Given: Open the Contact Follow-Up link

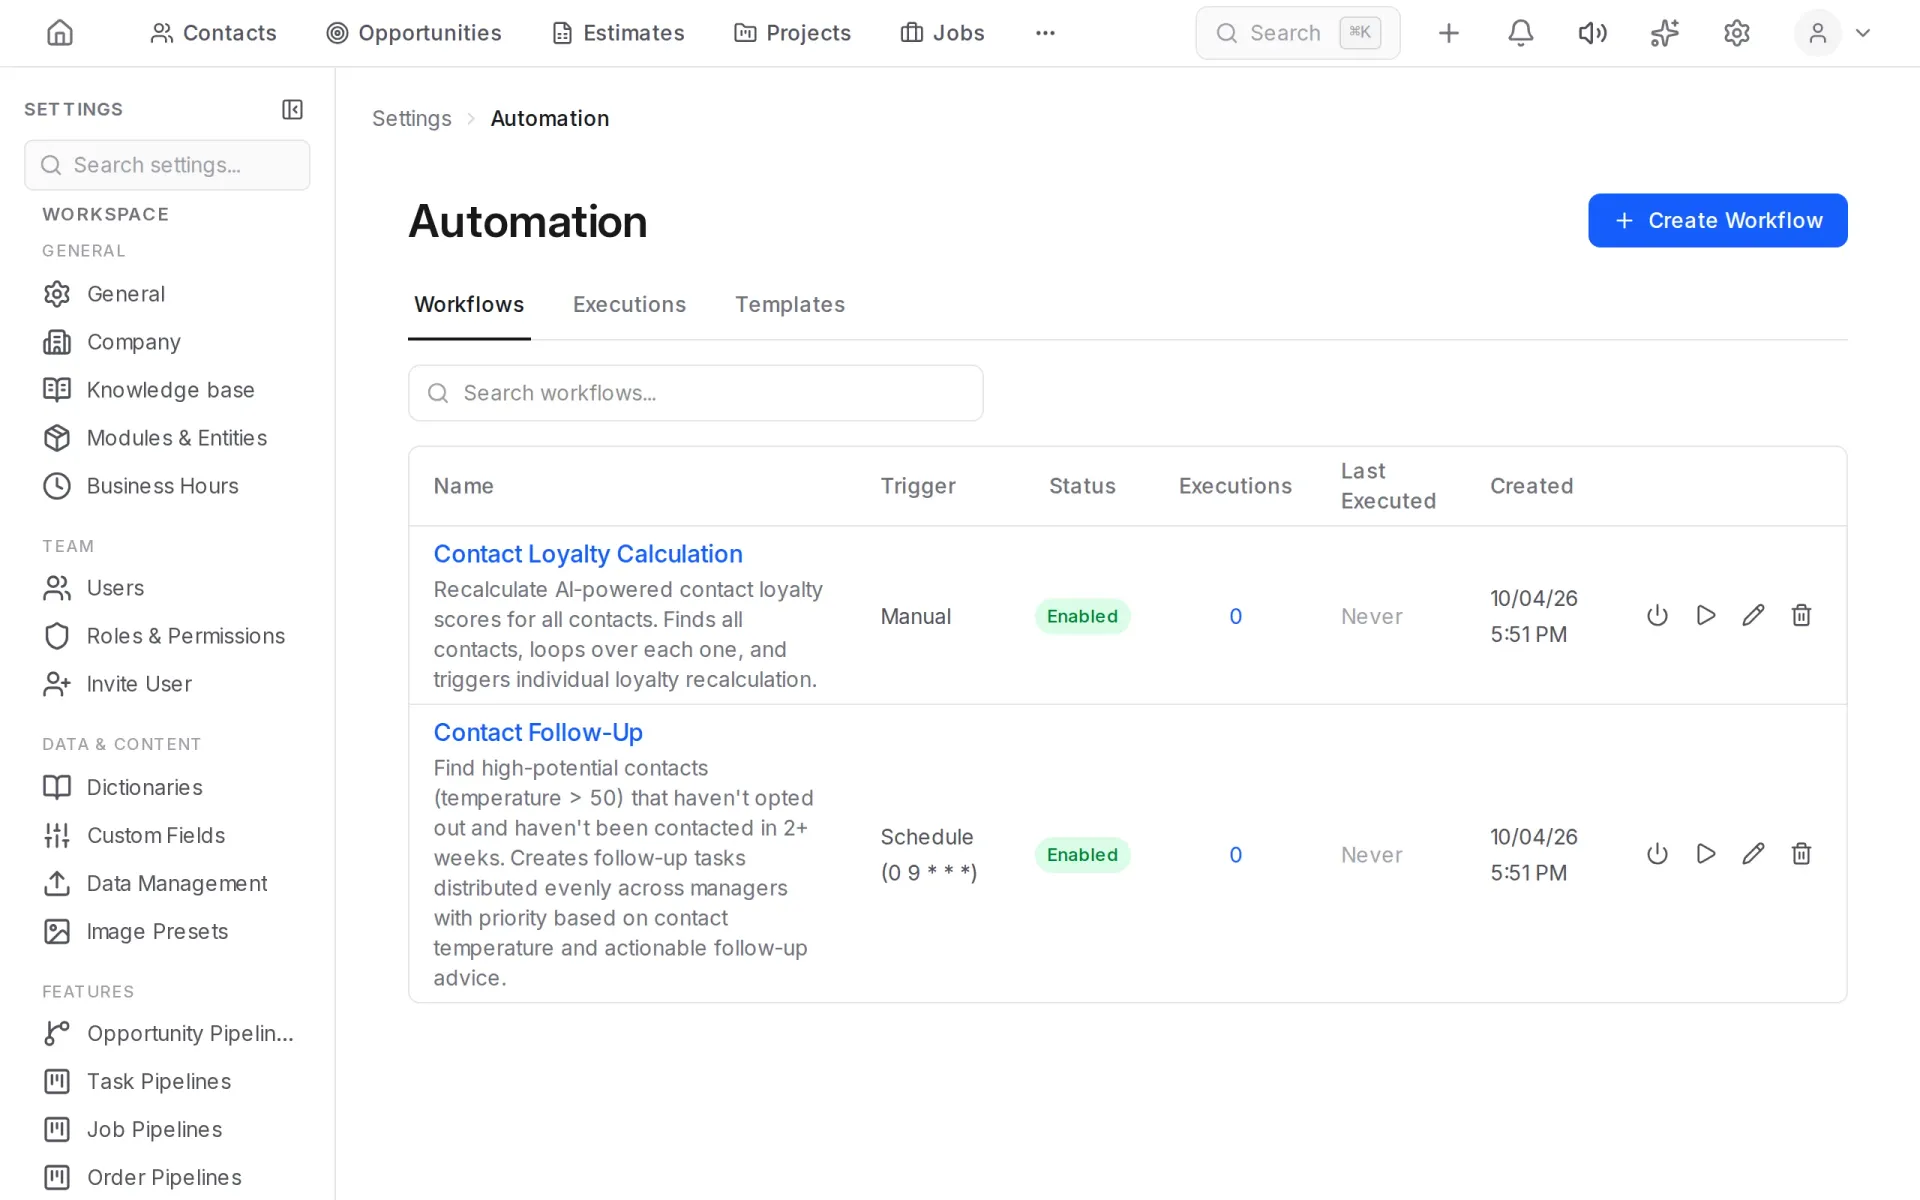Looking at the screenshot, I should pyautogui.click(x=538, y=732).
